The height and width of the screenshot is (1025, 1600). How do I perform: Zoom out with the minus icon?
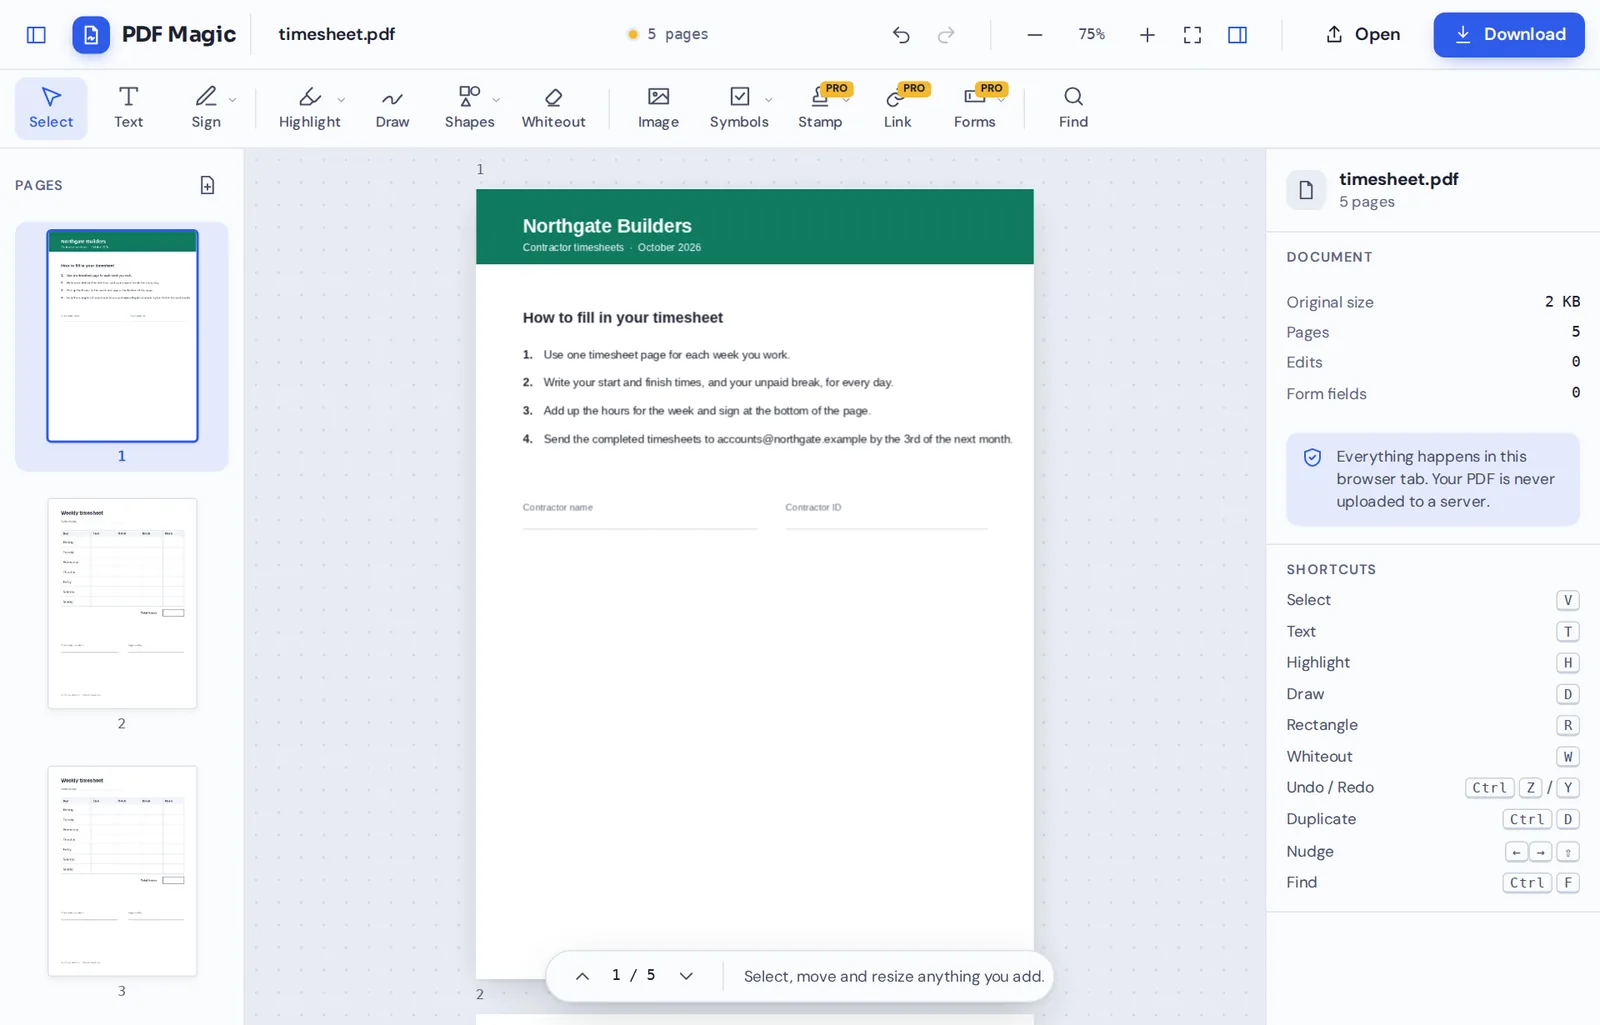coord(1035,35)
